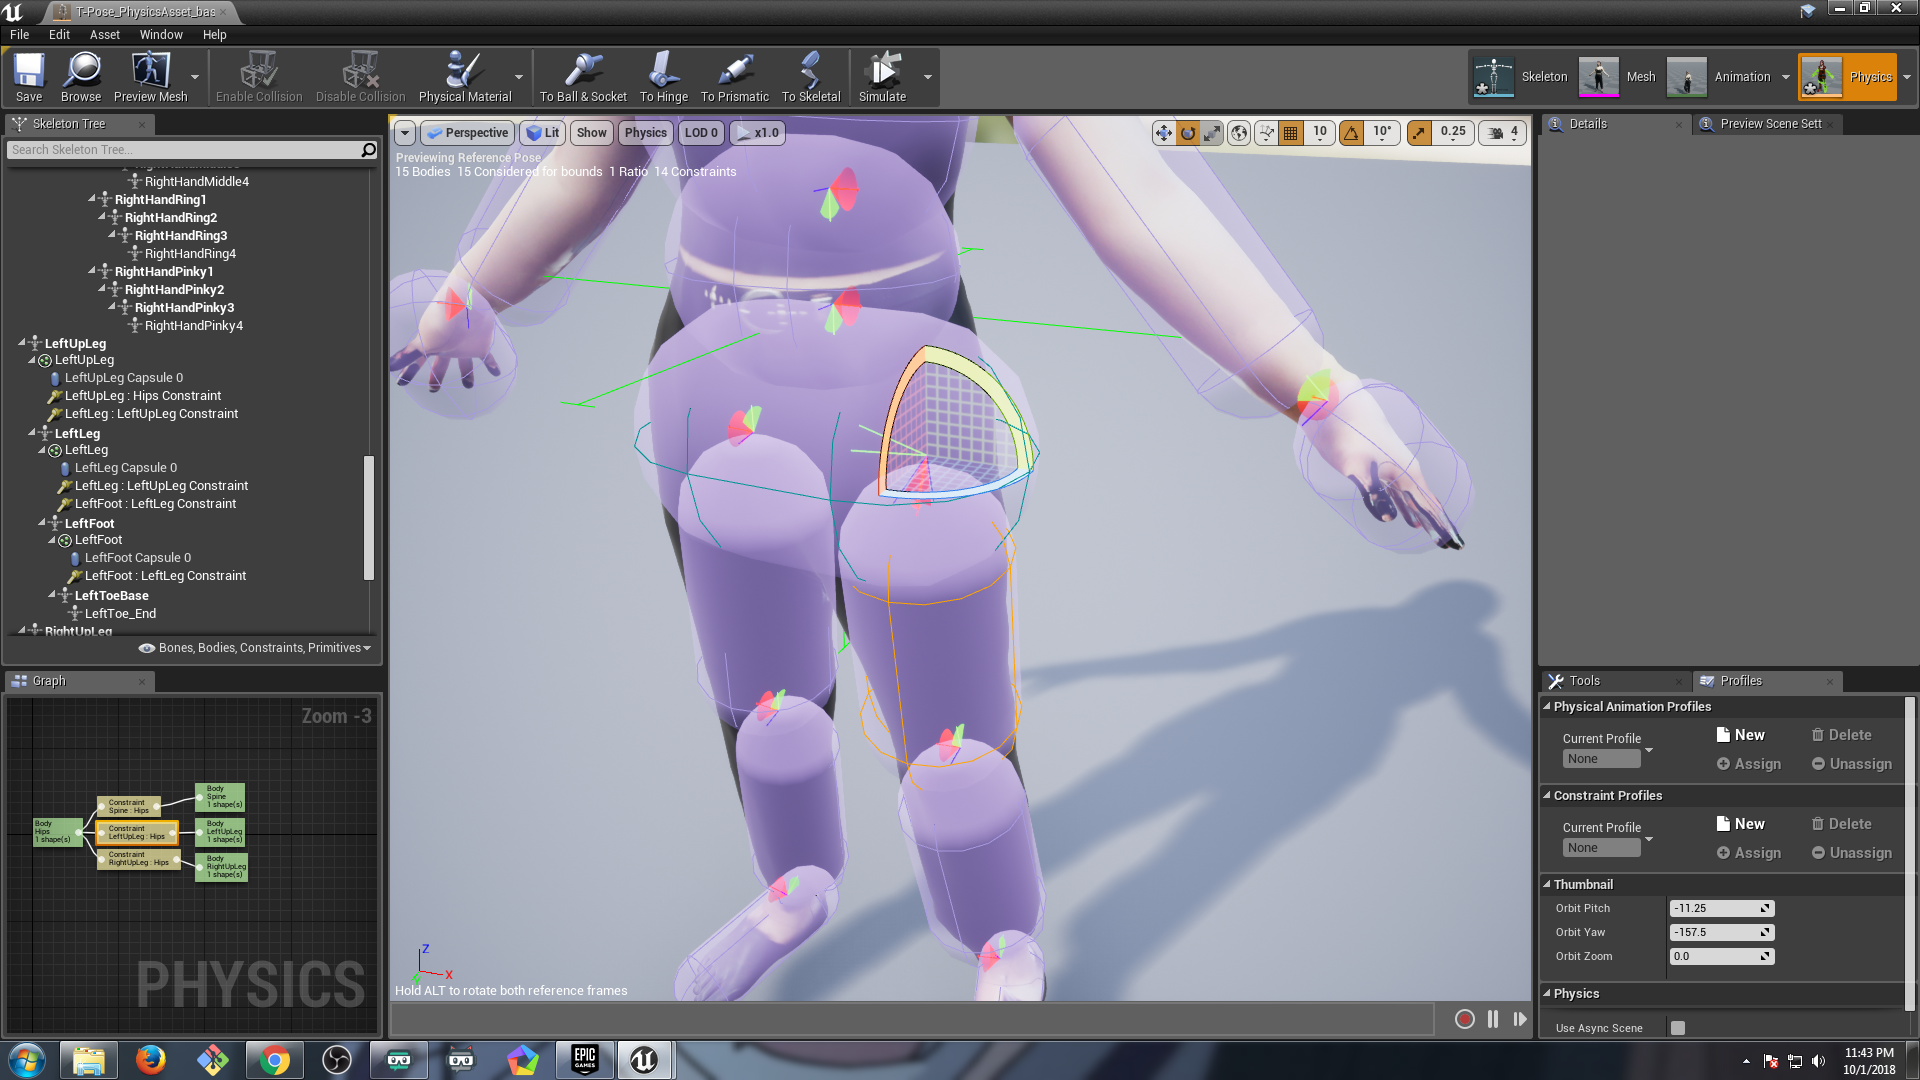Open viewport options arrow menu
The height and width of the screenshot is (1080, 1920).
point(405,132)
